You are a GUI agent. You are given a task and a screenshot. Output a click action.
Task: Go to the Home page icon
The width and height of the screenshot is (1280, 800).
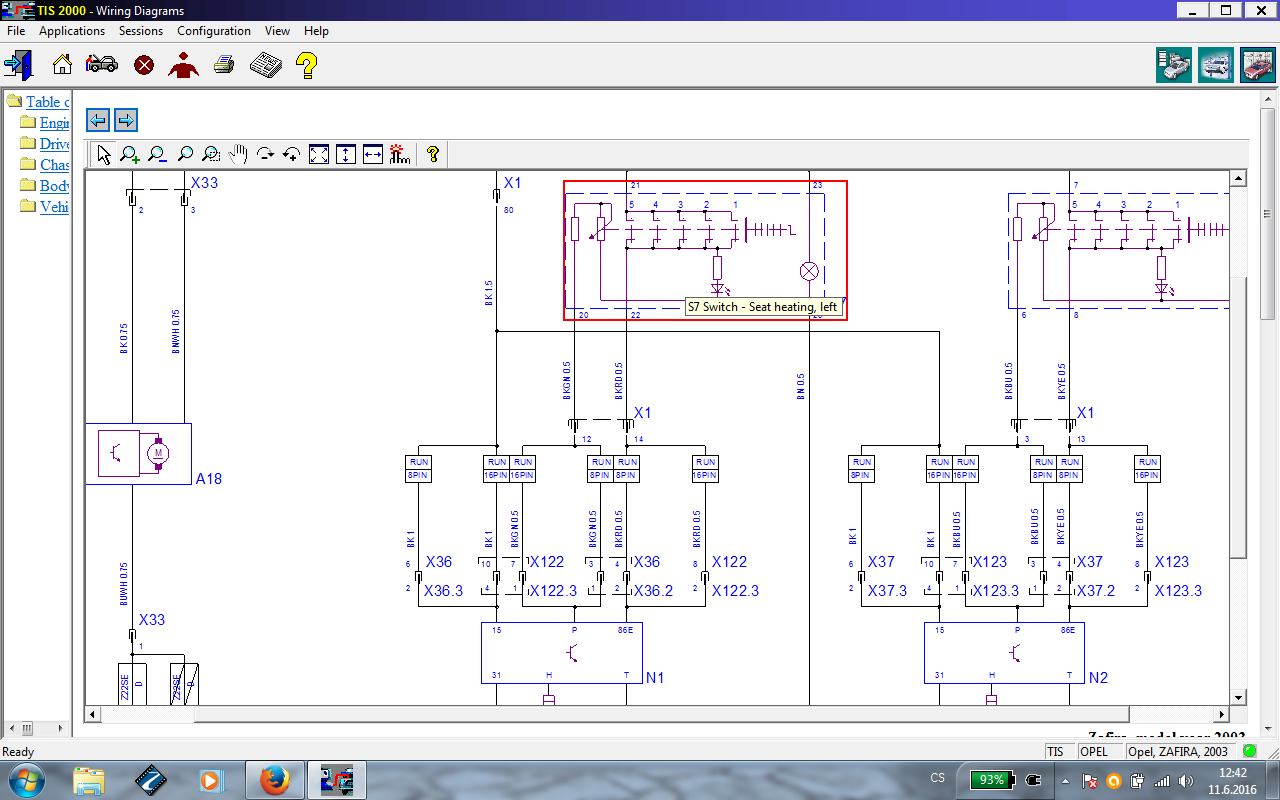62,65
